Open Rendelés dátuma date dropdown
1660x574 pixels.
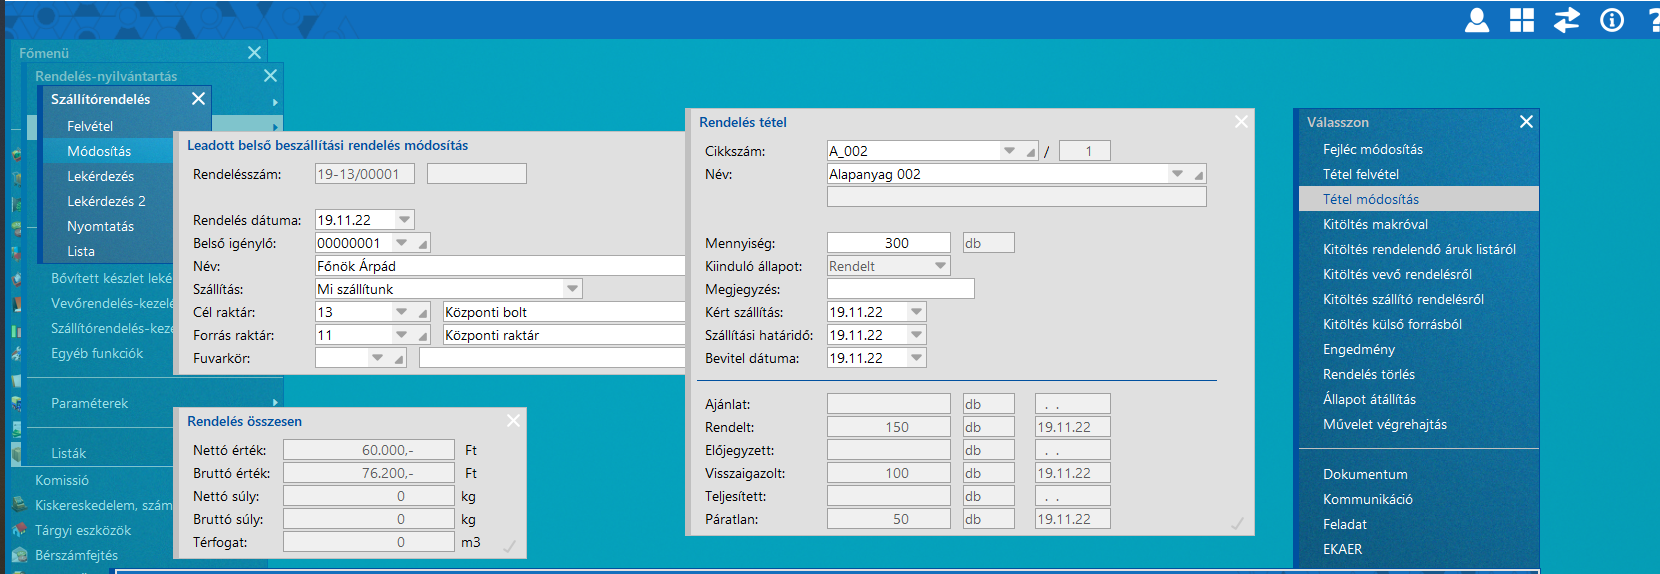pyautogui.click(x=404, y=220)
